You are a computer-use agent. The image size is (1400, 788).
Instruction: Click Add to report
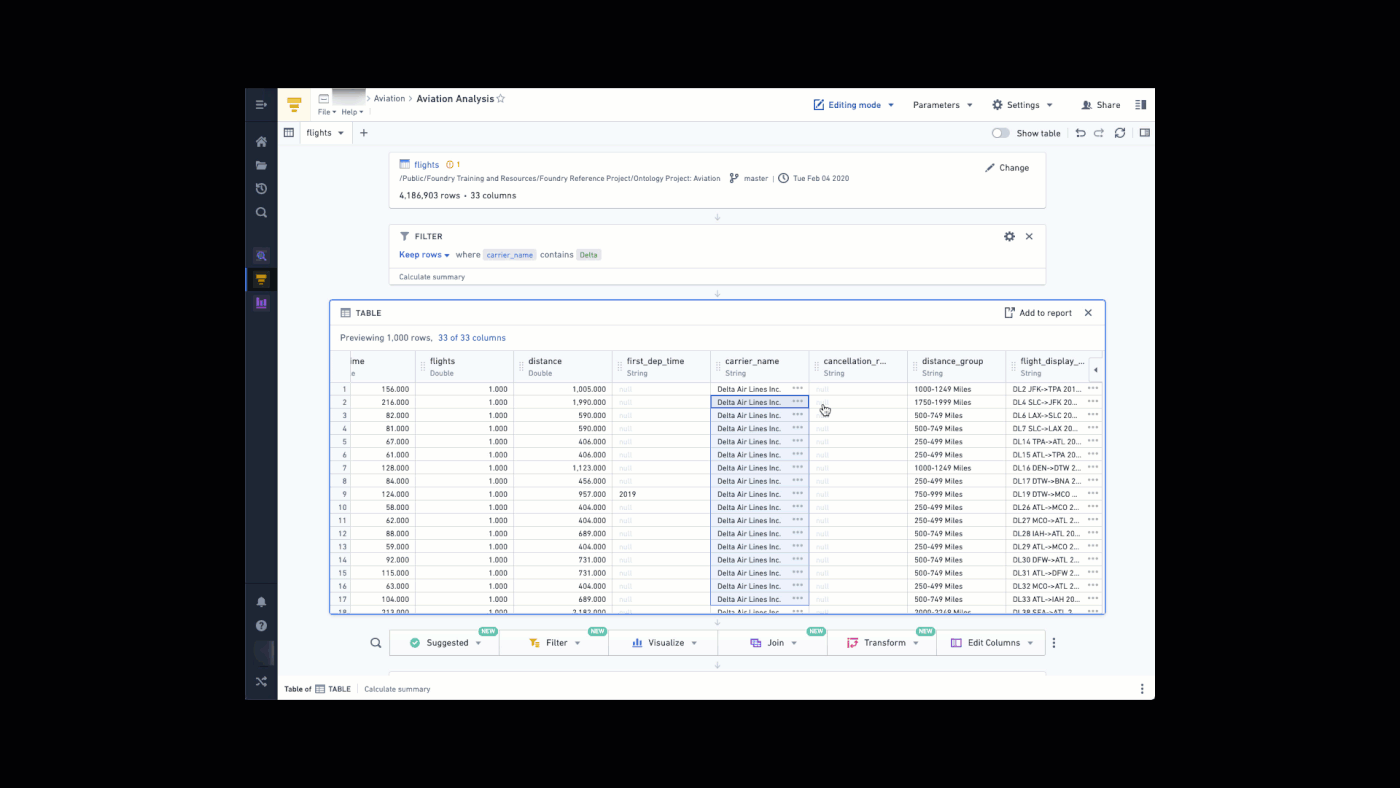(1038, 313)
